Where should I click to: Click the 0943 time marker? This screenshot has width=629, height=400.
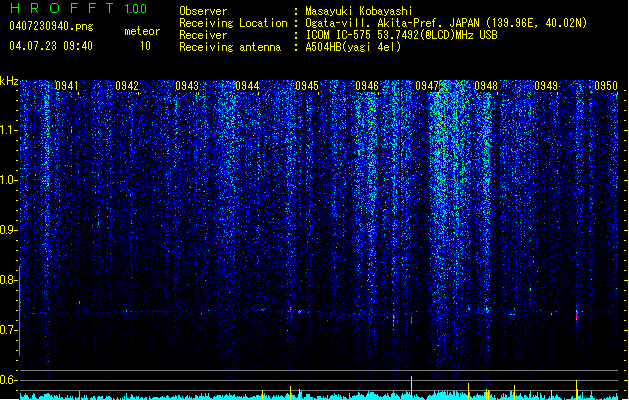pyautogui.click(x=187, y=86)
